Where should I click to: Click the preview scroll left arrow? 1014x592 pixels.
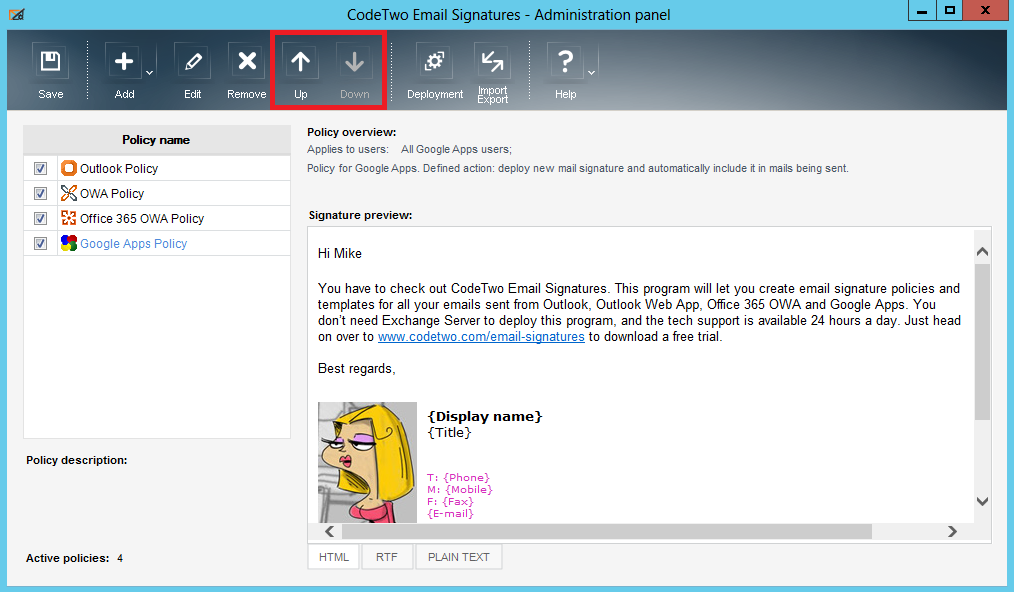(330, 532)
